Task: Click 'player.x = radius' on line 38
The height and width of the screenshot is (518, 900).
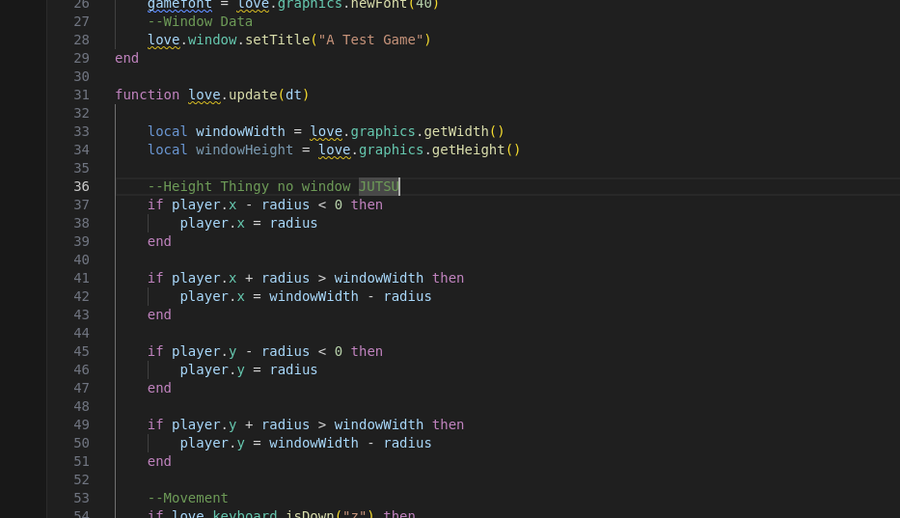Action: pyautogui.click(x=249, y=223)
